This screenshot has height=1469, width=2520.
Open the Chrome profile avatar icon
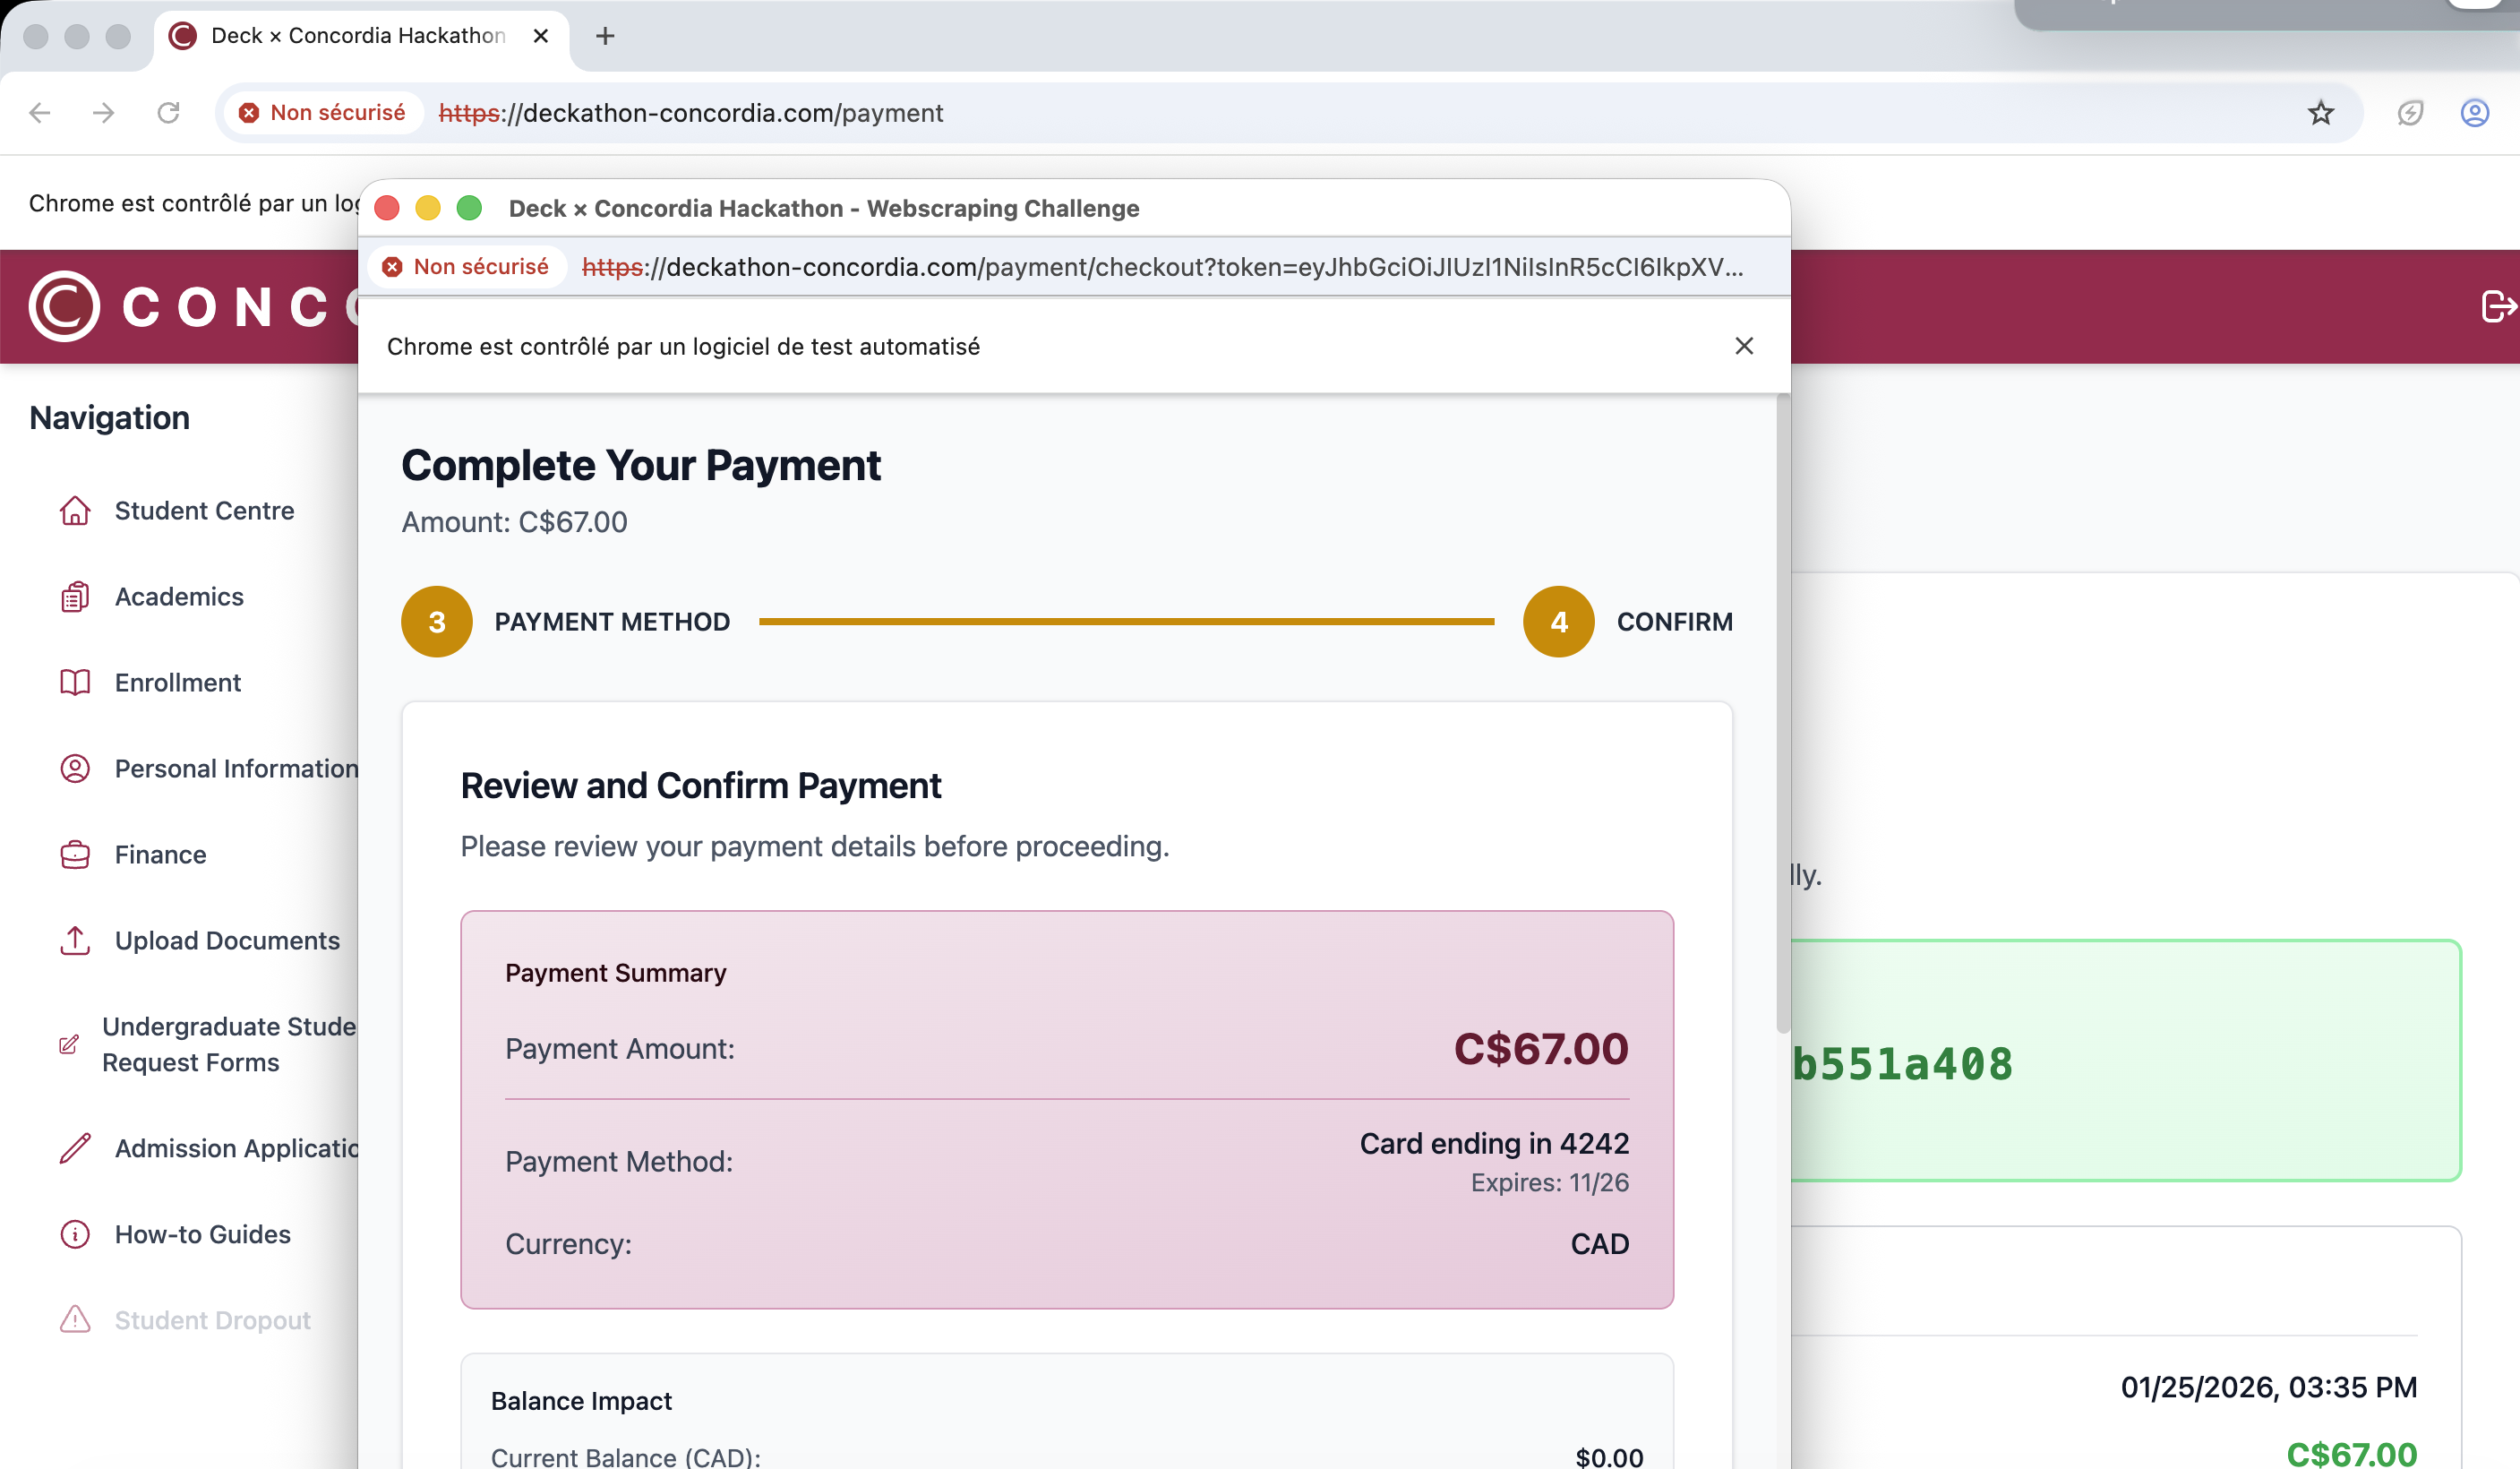point(2474,113)
